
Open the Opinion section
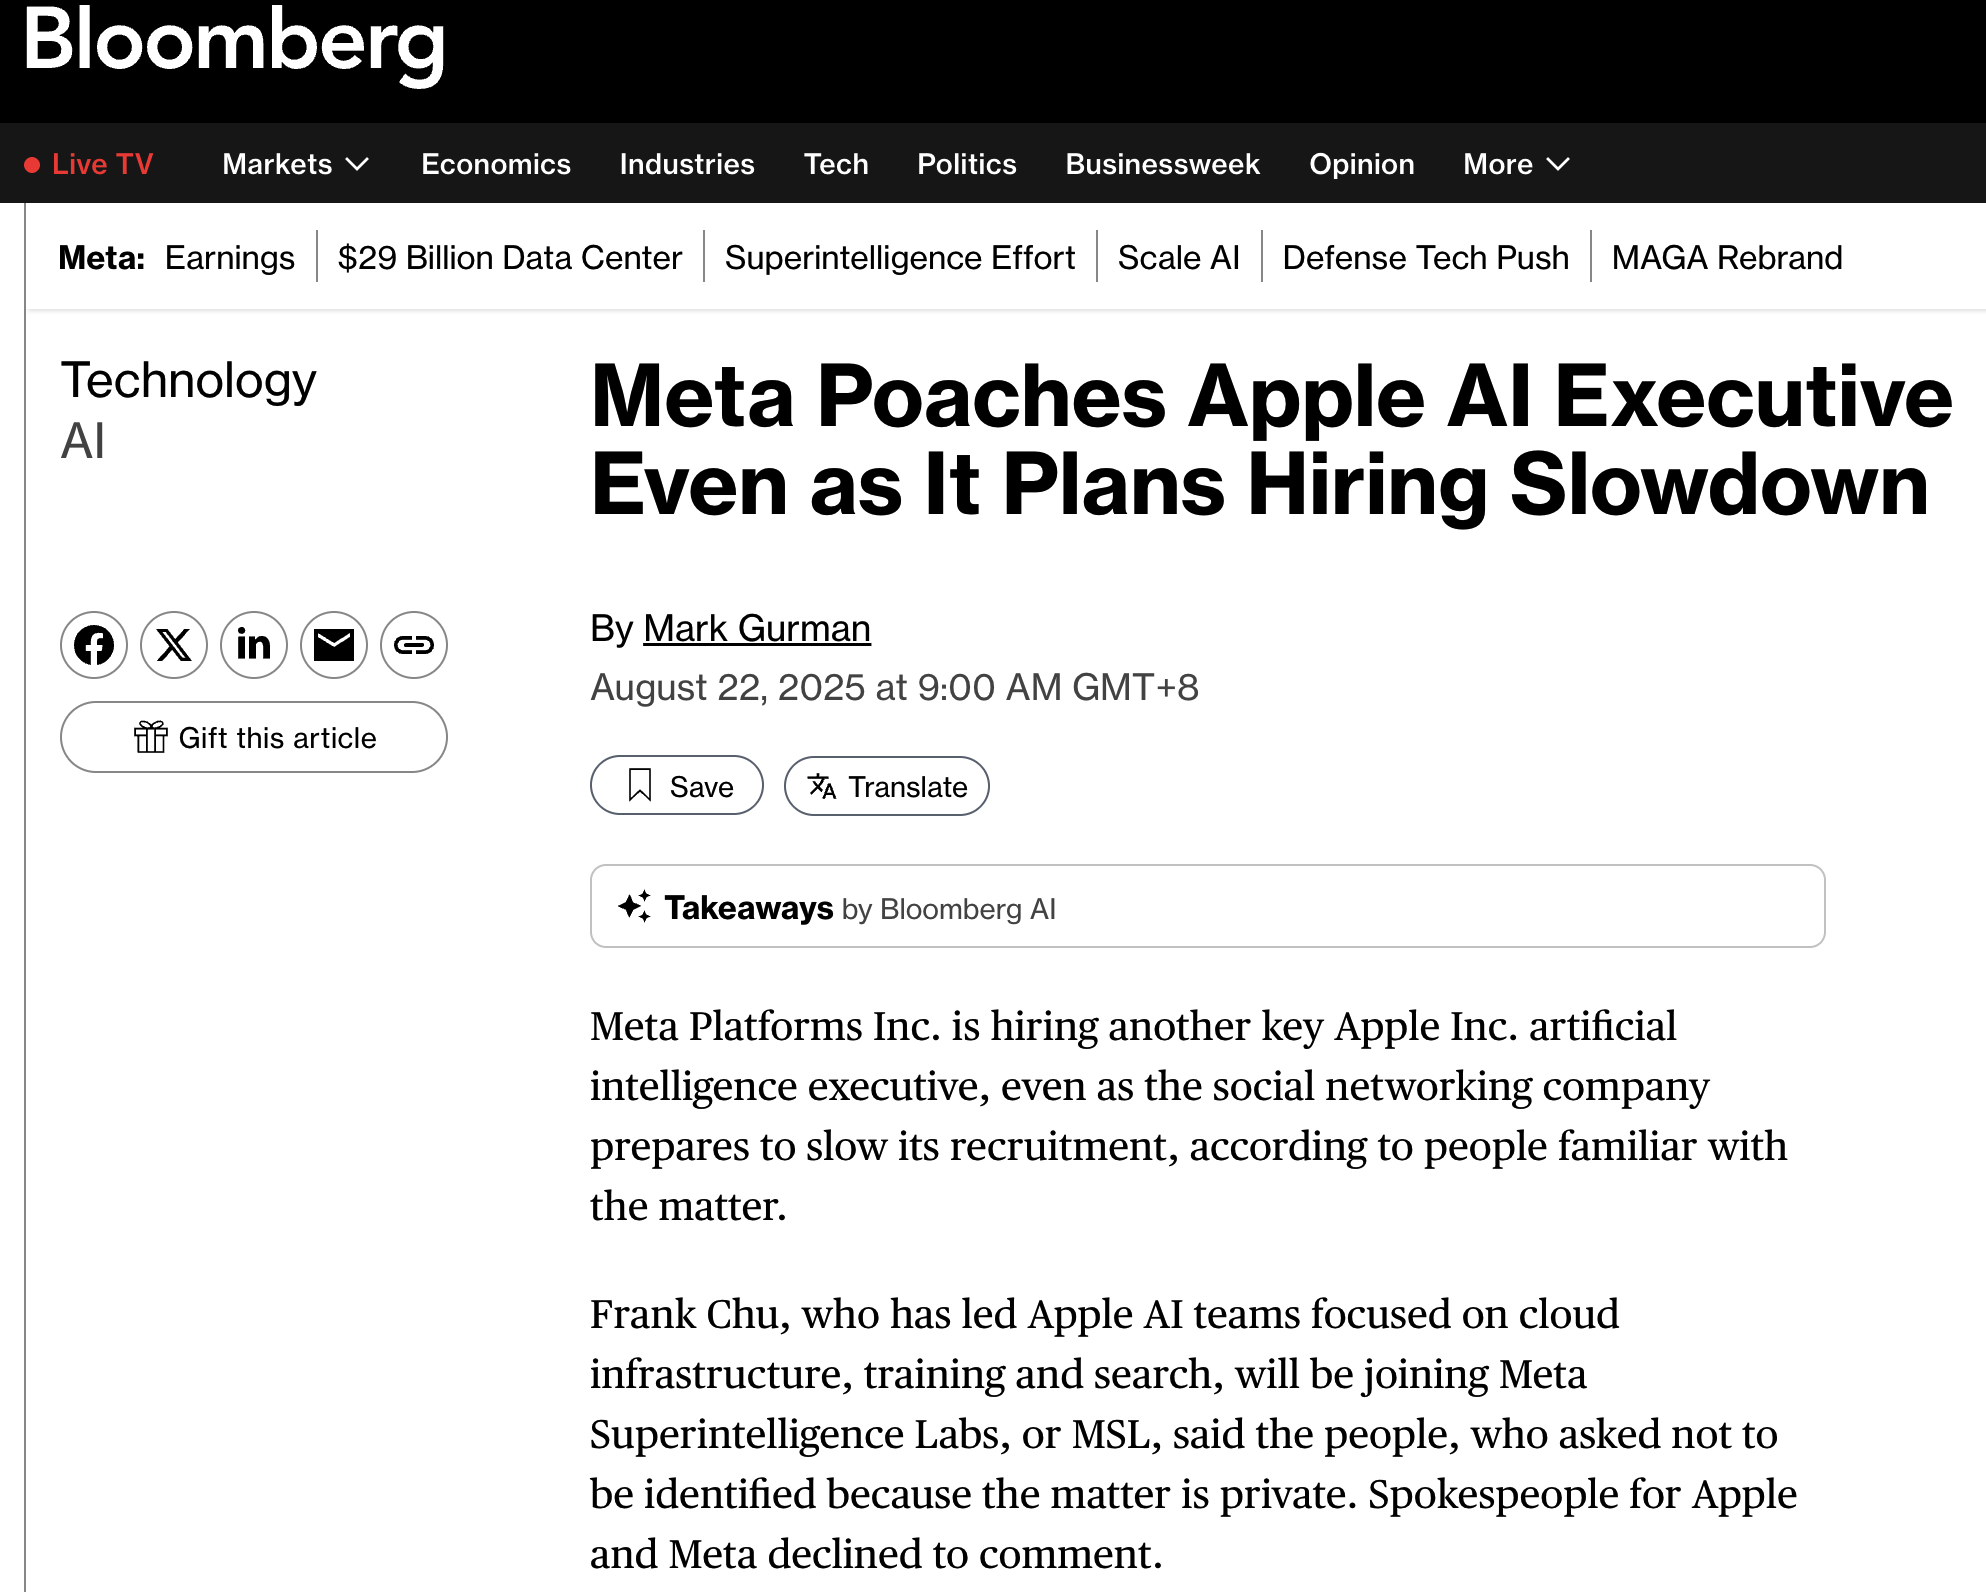click(1361, 164)
